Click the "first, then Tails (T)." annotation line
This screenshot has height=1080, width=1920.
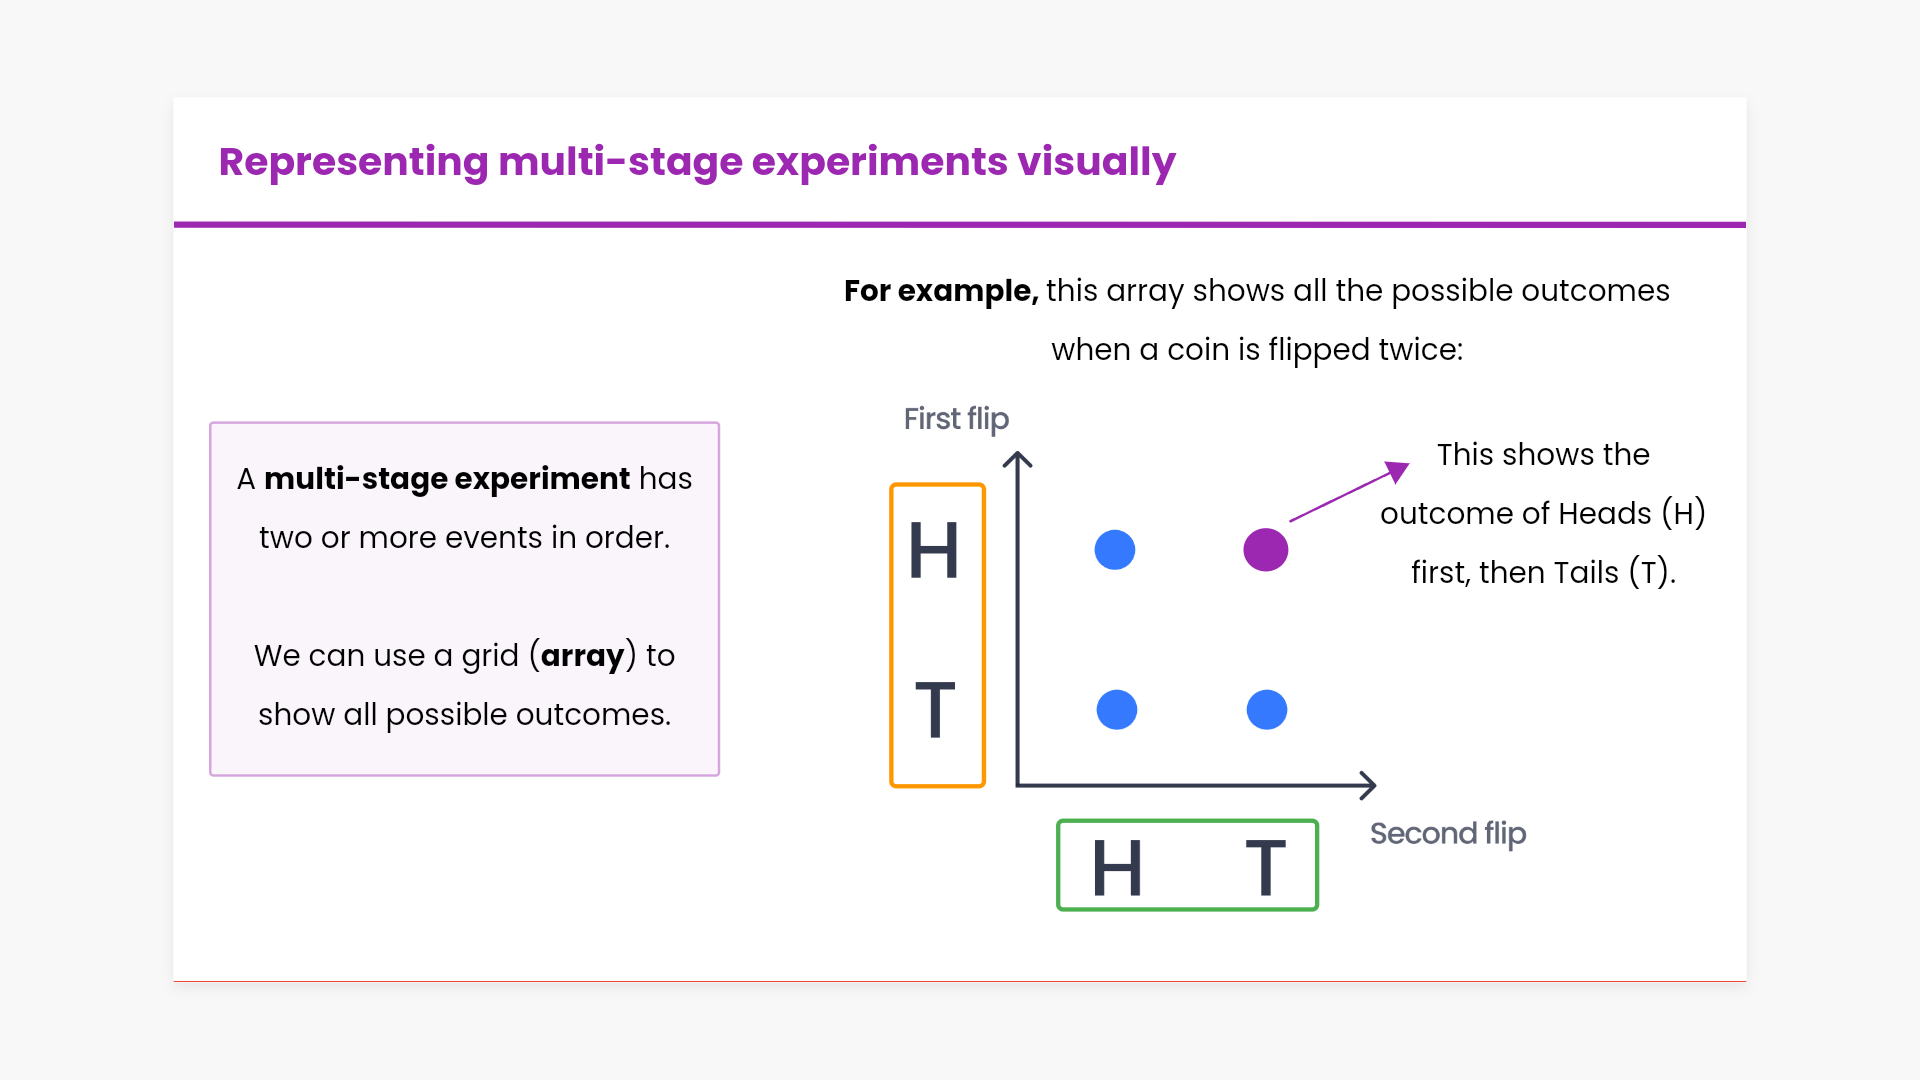pos(1543,572)
